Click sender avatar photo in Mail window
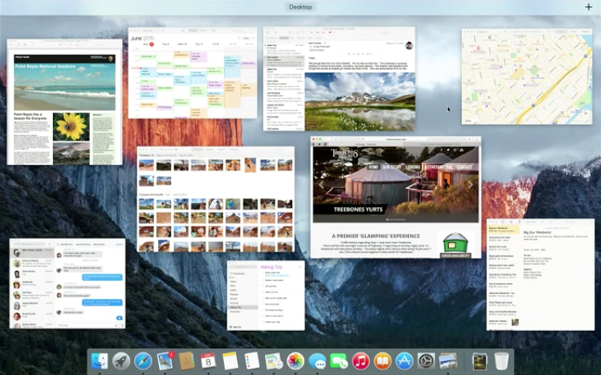Screen dimensions: 601x375 point(409,46)
